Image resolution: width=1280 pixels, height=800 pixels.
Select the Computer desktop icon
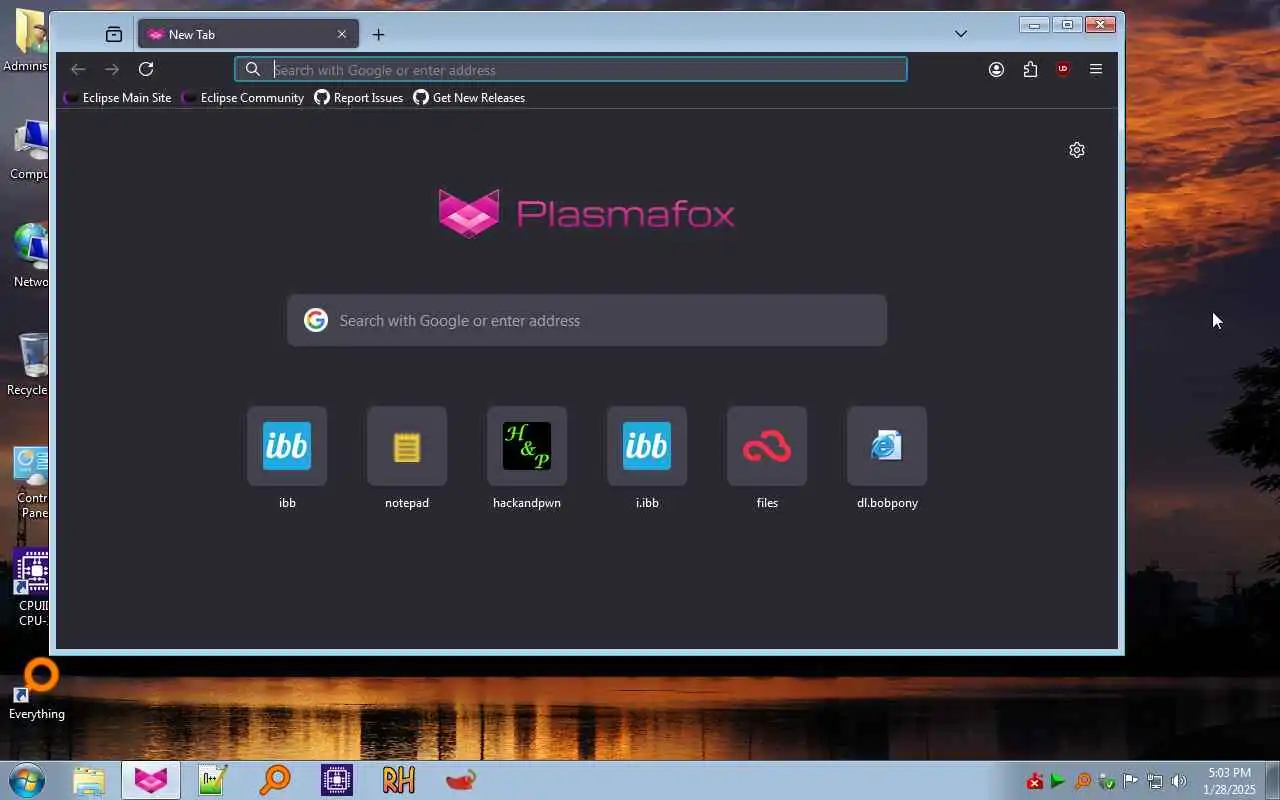coord(30,150)
